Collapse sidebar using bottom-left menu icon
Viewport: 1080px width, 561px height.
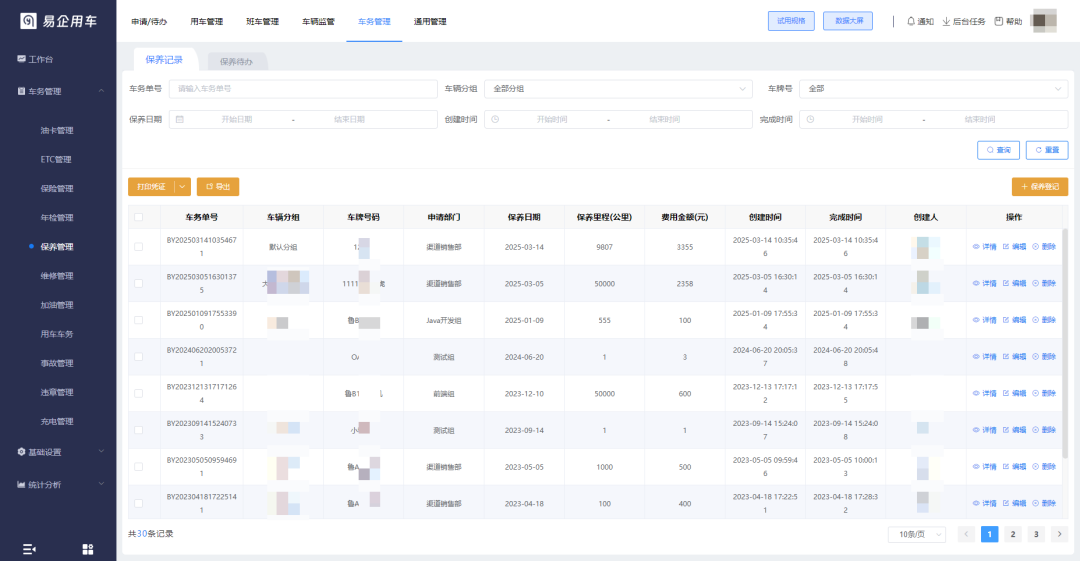pos(29,548)
